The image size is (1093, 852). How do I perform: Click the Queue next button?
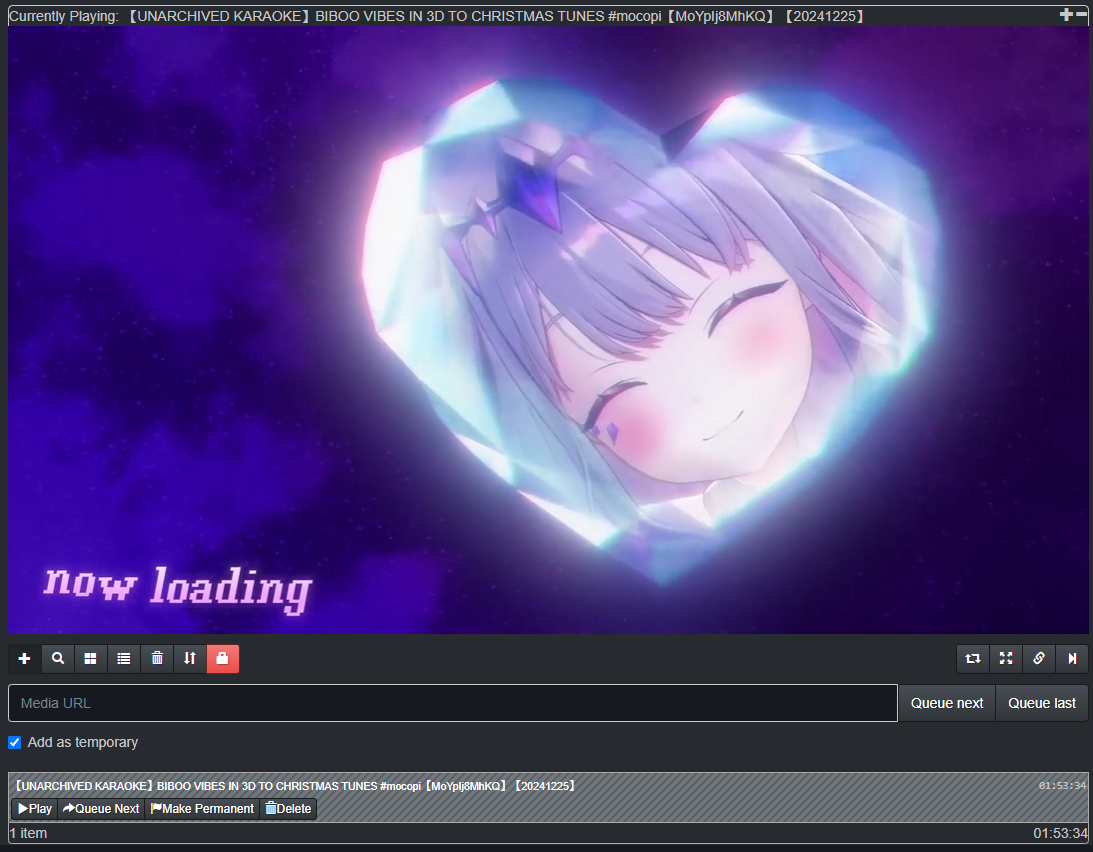point(947,703)
